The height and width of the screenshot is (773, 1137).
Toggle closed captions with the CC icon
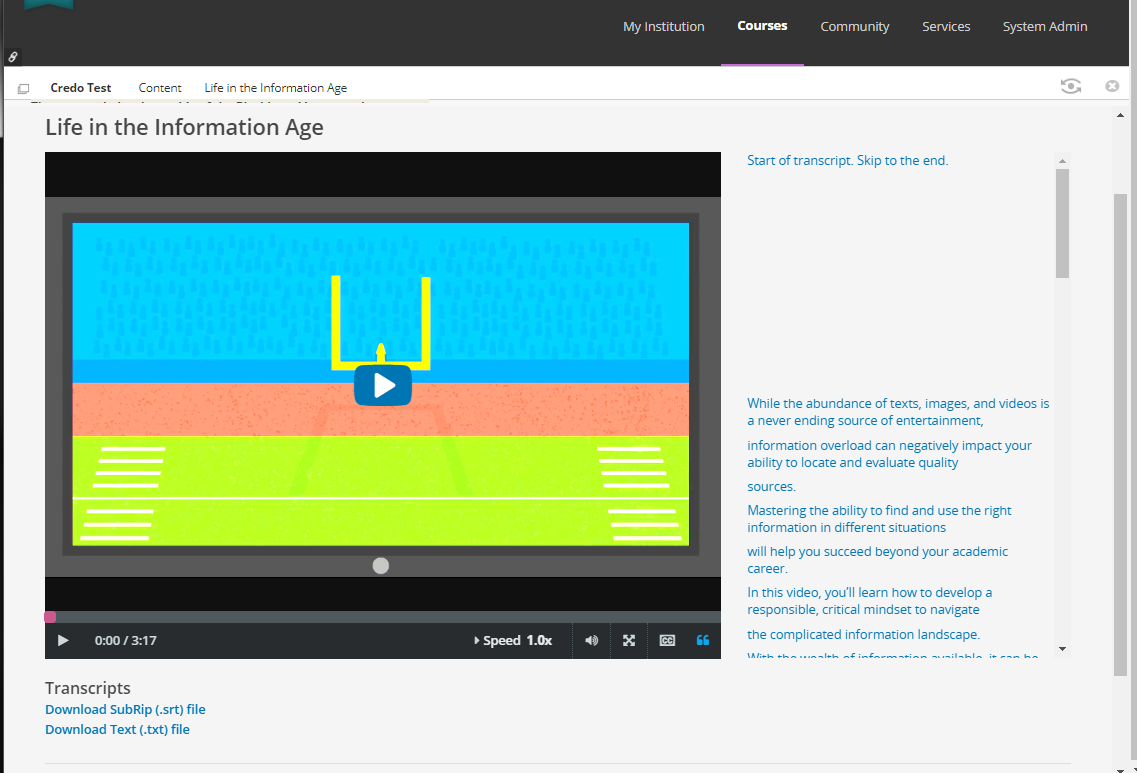[x=667, y=640]
